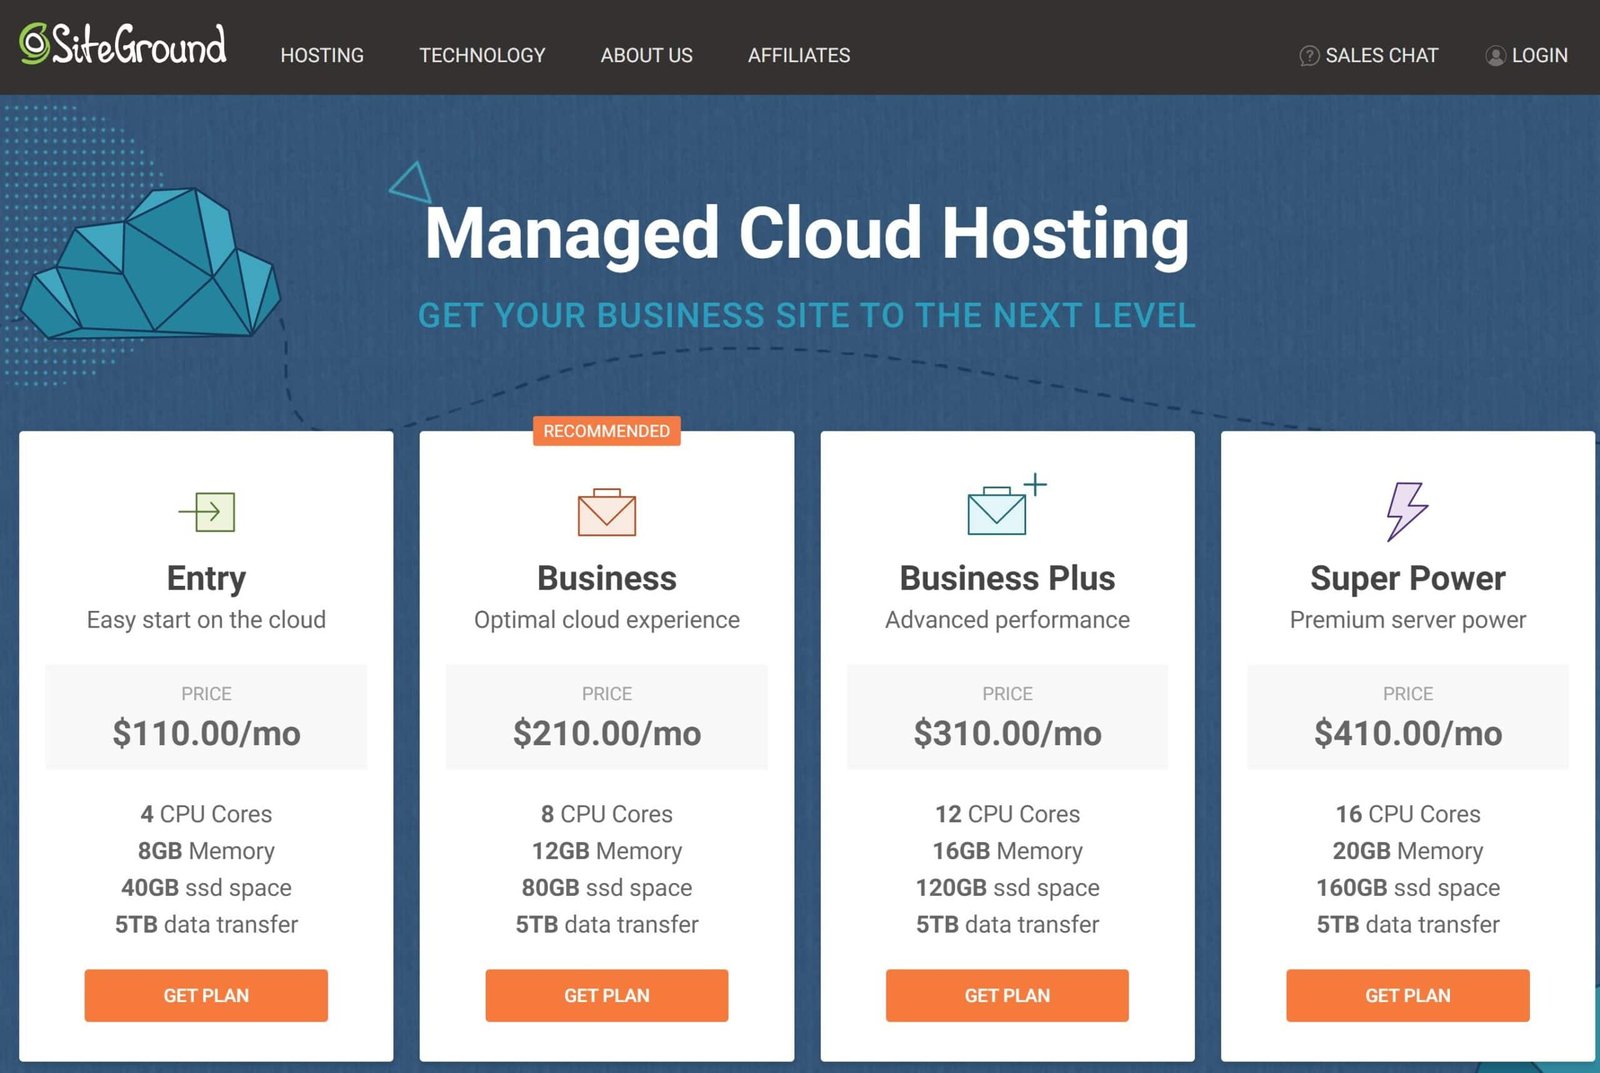Get the Business plan
Screen dimensions: 1600x1073
click(x=607, y=995)
